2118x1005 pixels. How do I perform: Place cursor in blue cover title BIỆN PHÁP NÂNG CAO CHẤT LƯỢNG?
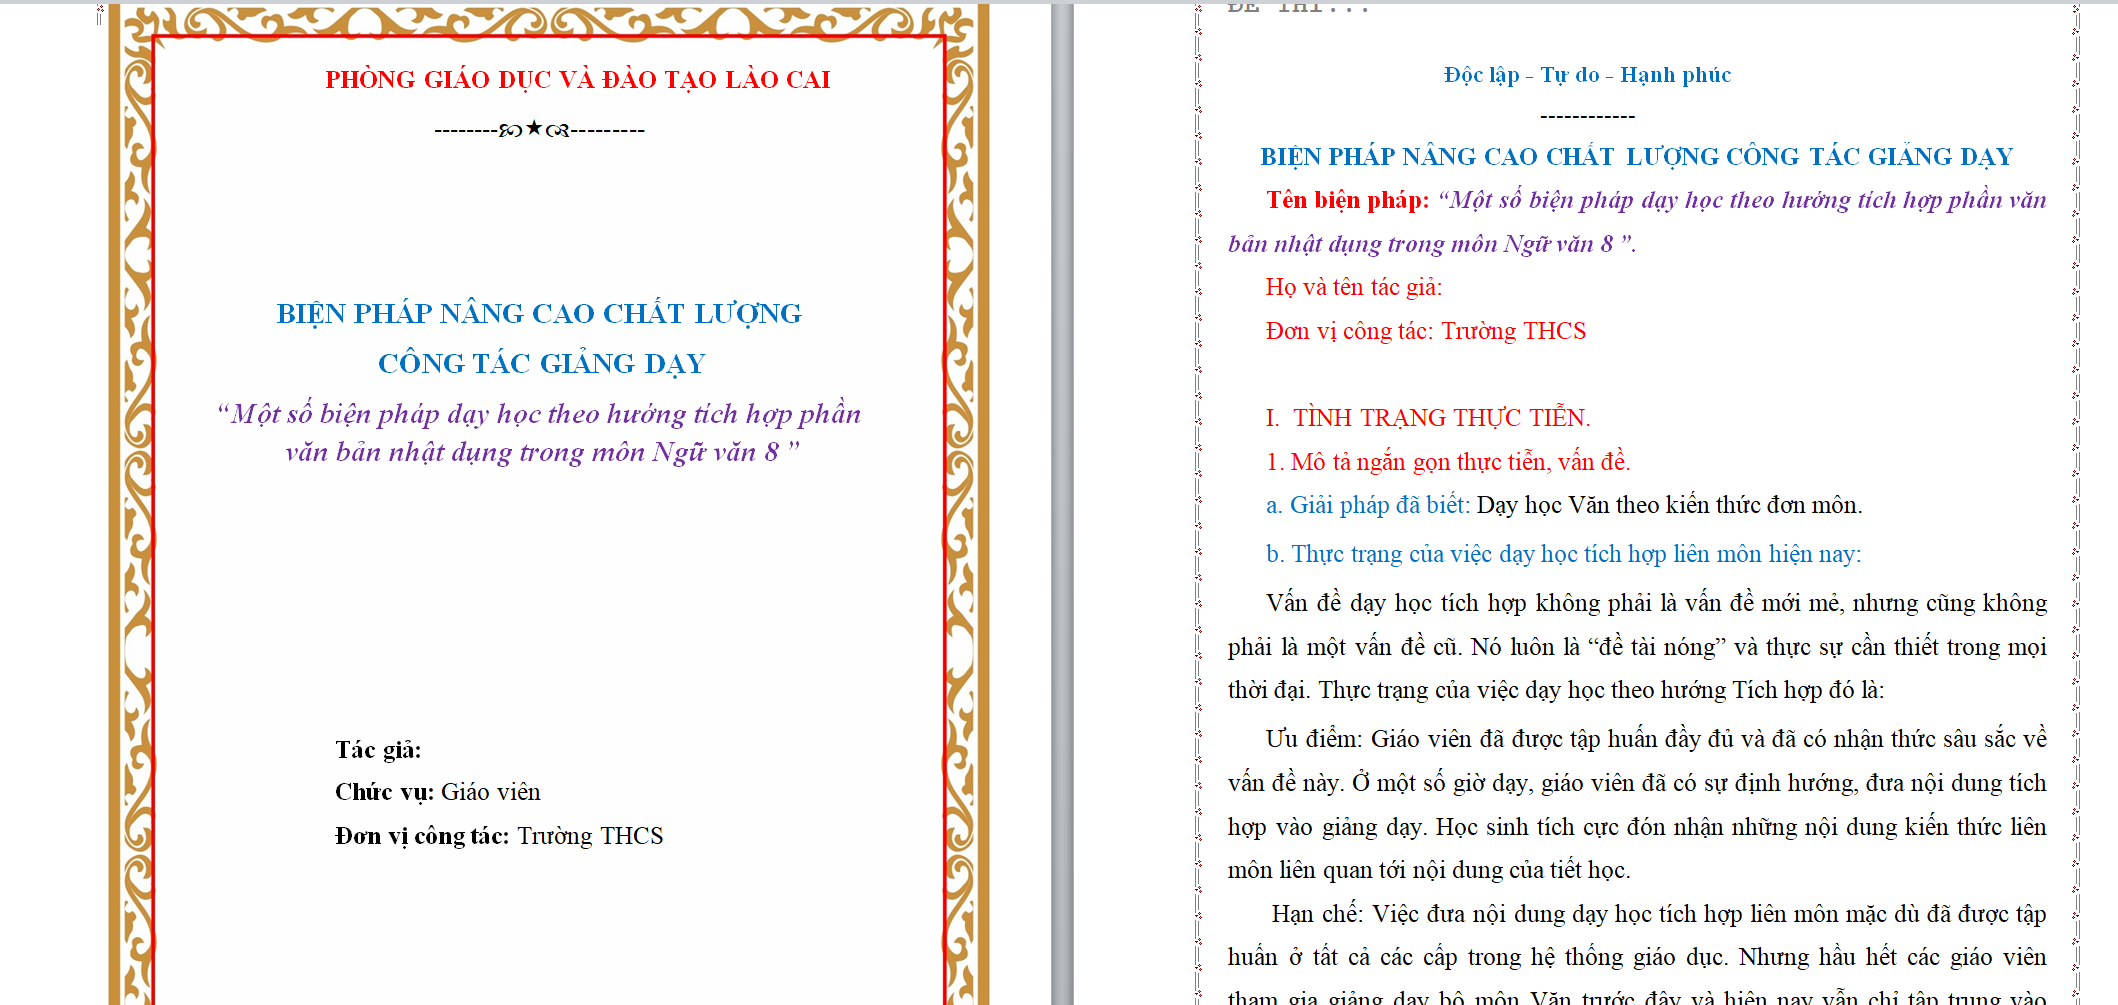click(538, 314)
